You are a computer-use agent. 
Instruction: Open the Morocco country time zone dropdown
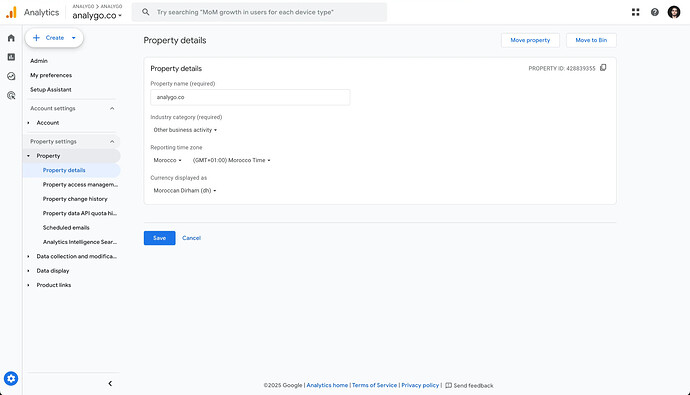(167, 160)
